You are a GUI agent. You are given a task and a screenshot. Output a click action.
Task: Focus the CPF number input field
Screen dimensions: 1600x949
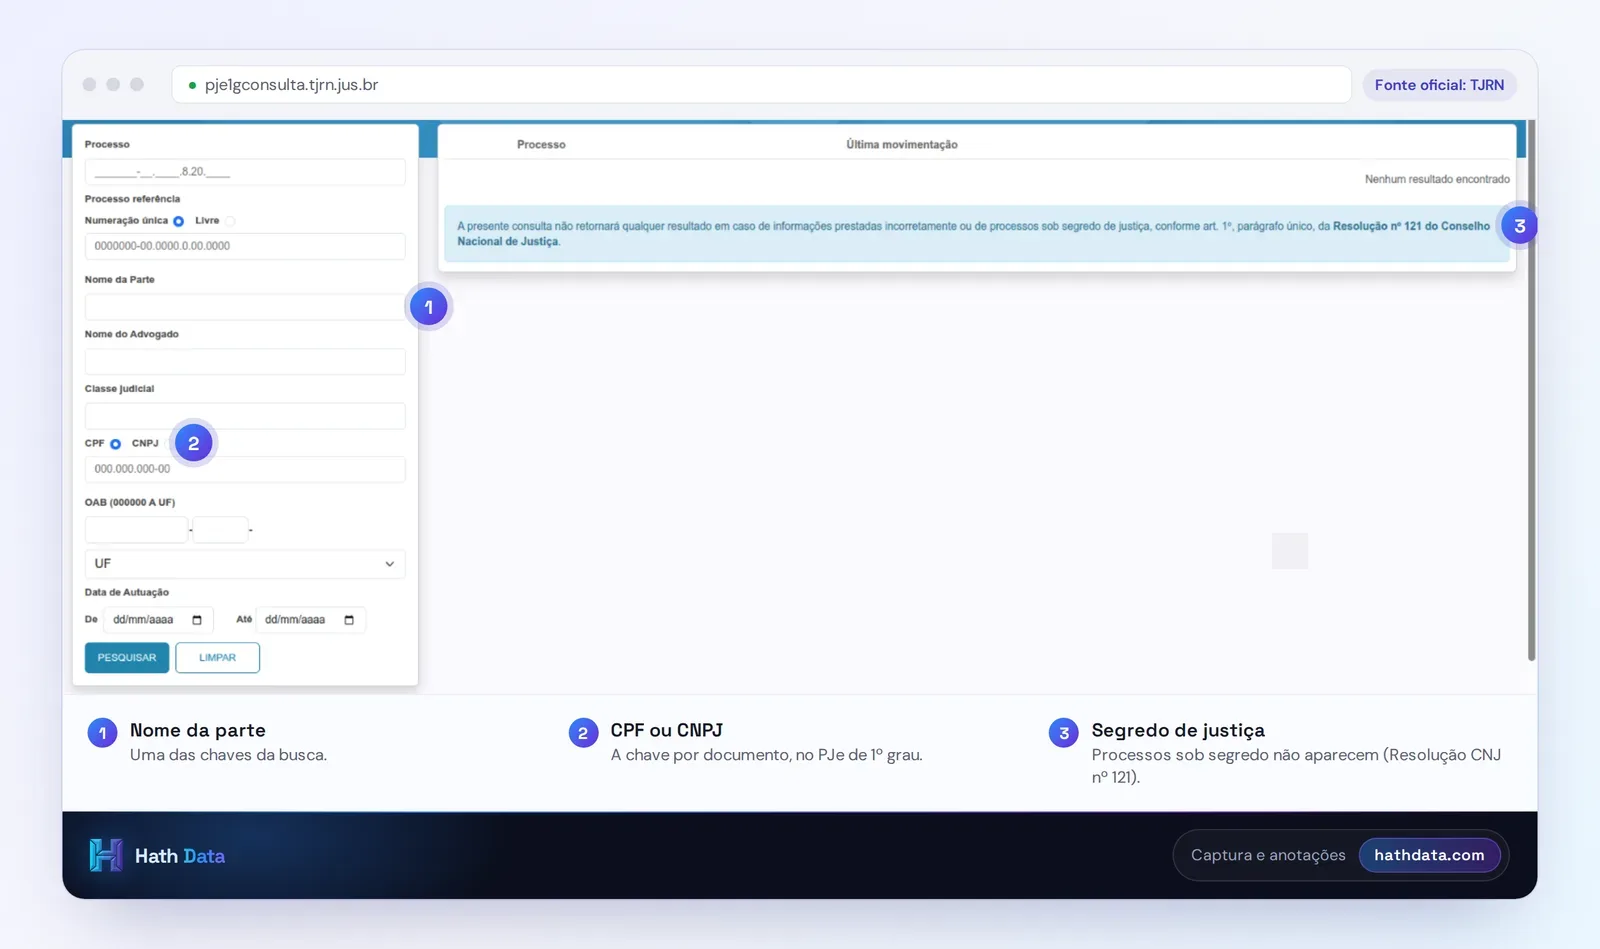coord(245,469)
